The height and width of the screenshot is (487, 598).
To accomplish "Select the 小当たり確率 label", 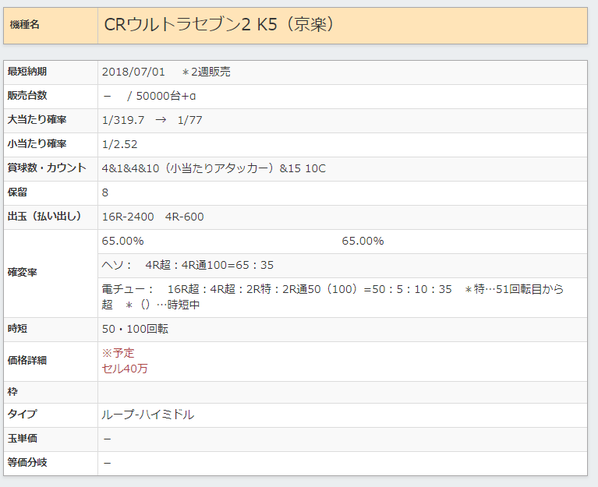I will click(37, 143).
